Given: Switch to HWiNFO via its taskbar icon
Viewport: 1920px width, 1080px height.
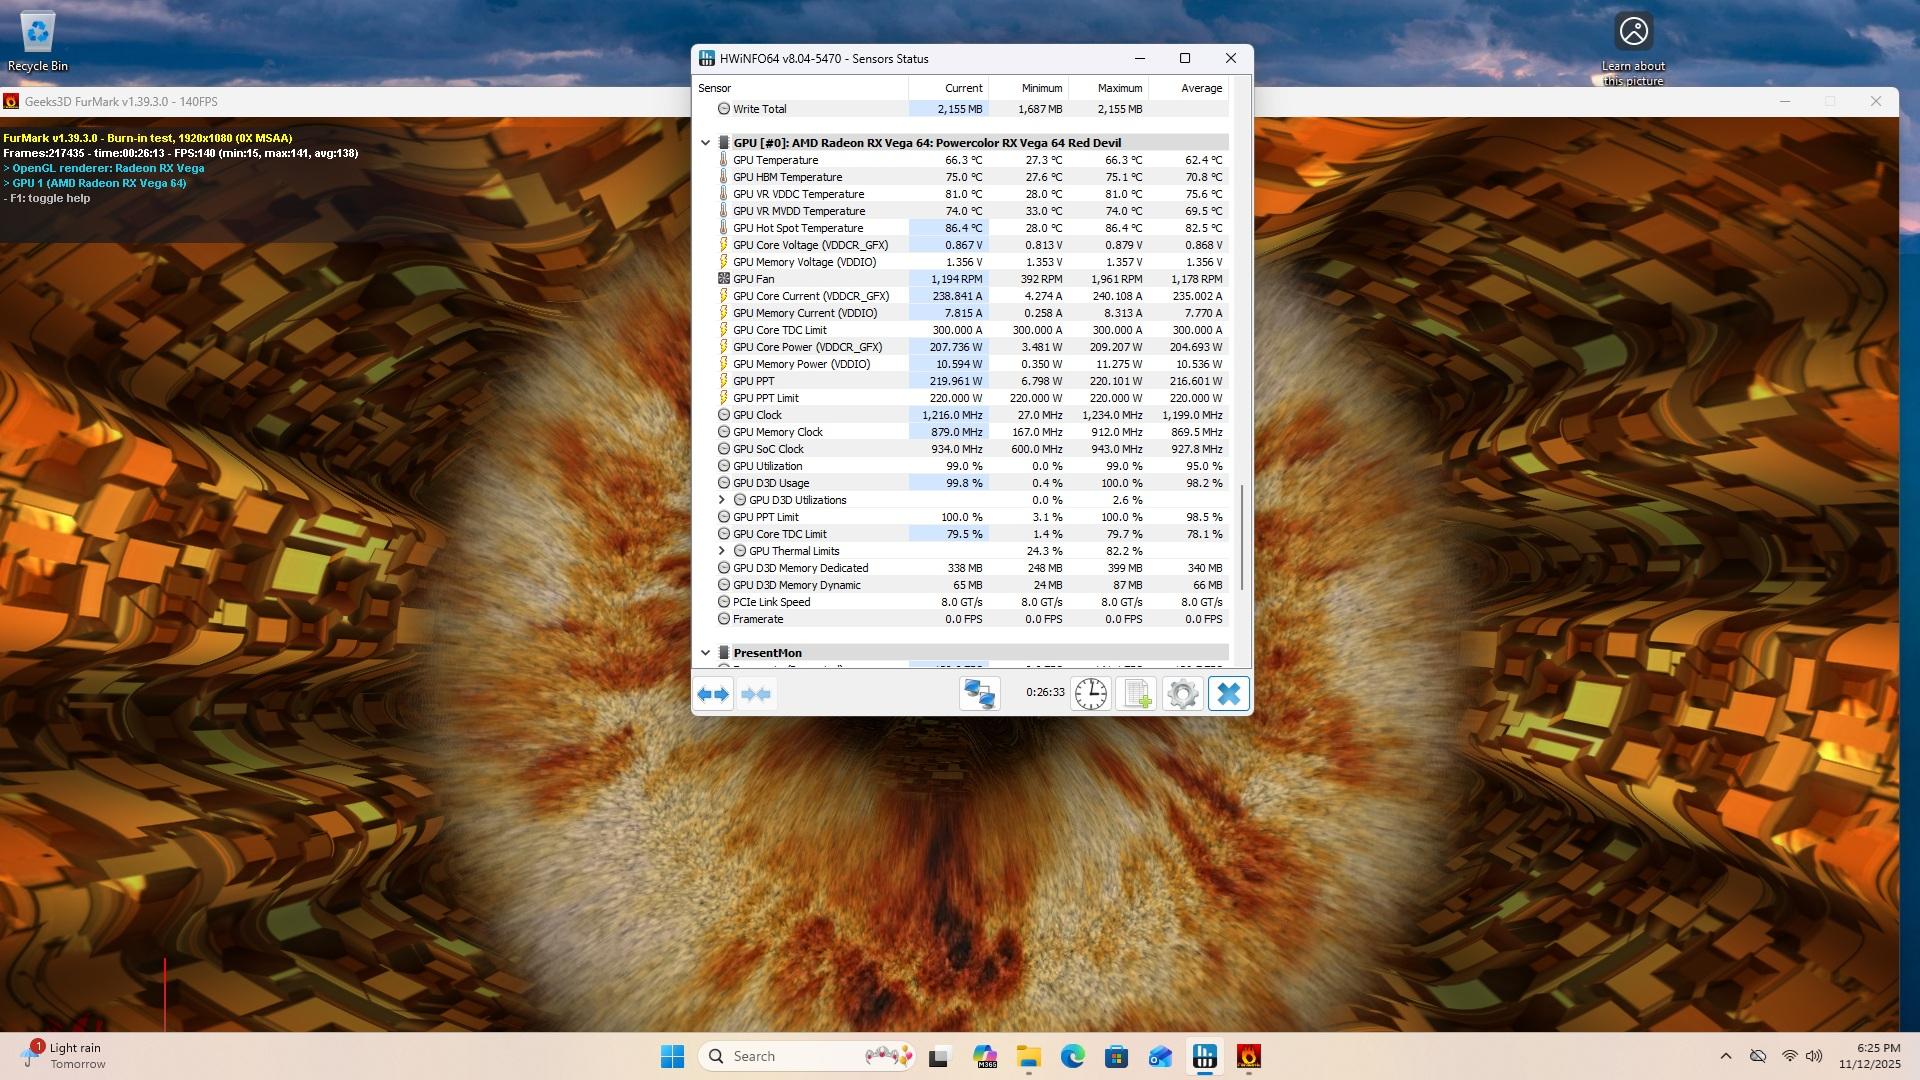Looking at the screenshot, I should tap(1205, 1056).
